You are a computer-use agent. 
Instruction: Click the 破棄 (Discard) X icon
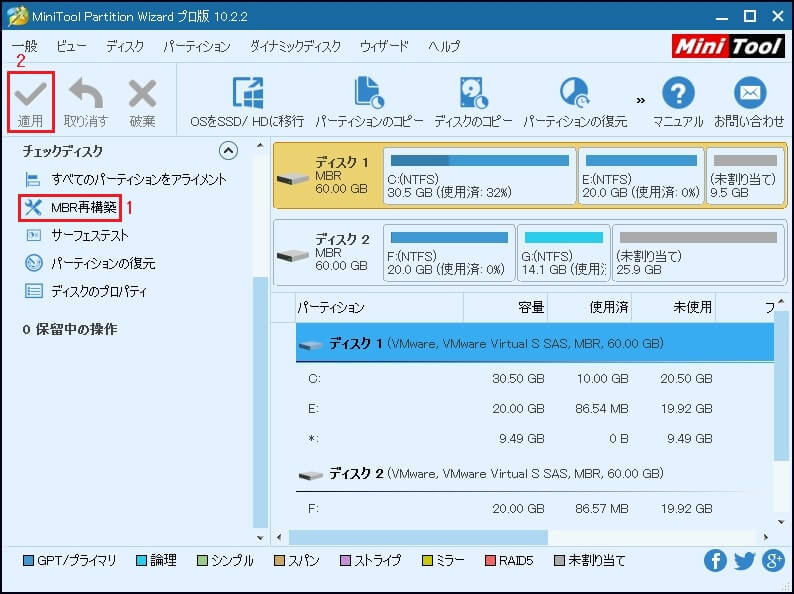(142, 94)
